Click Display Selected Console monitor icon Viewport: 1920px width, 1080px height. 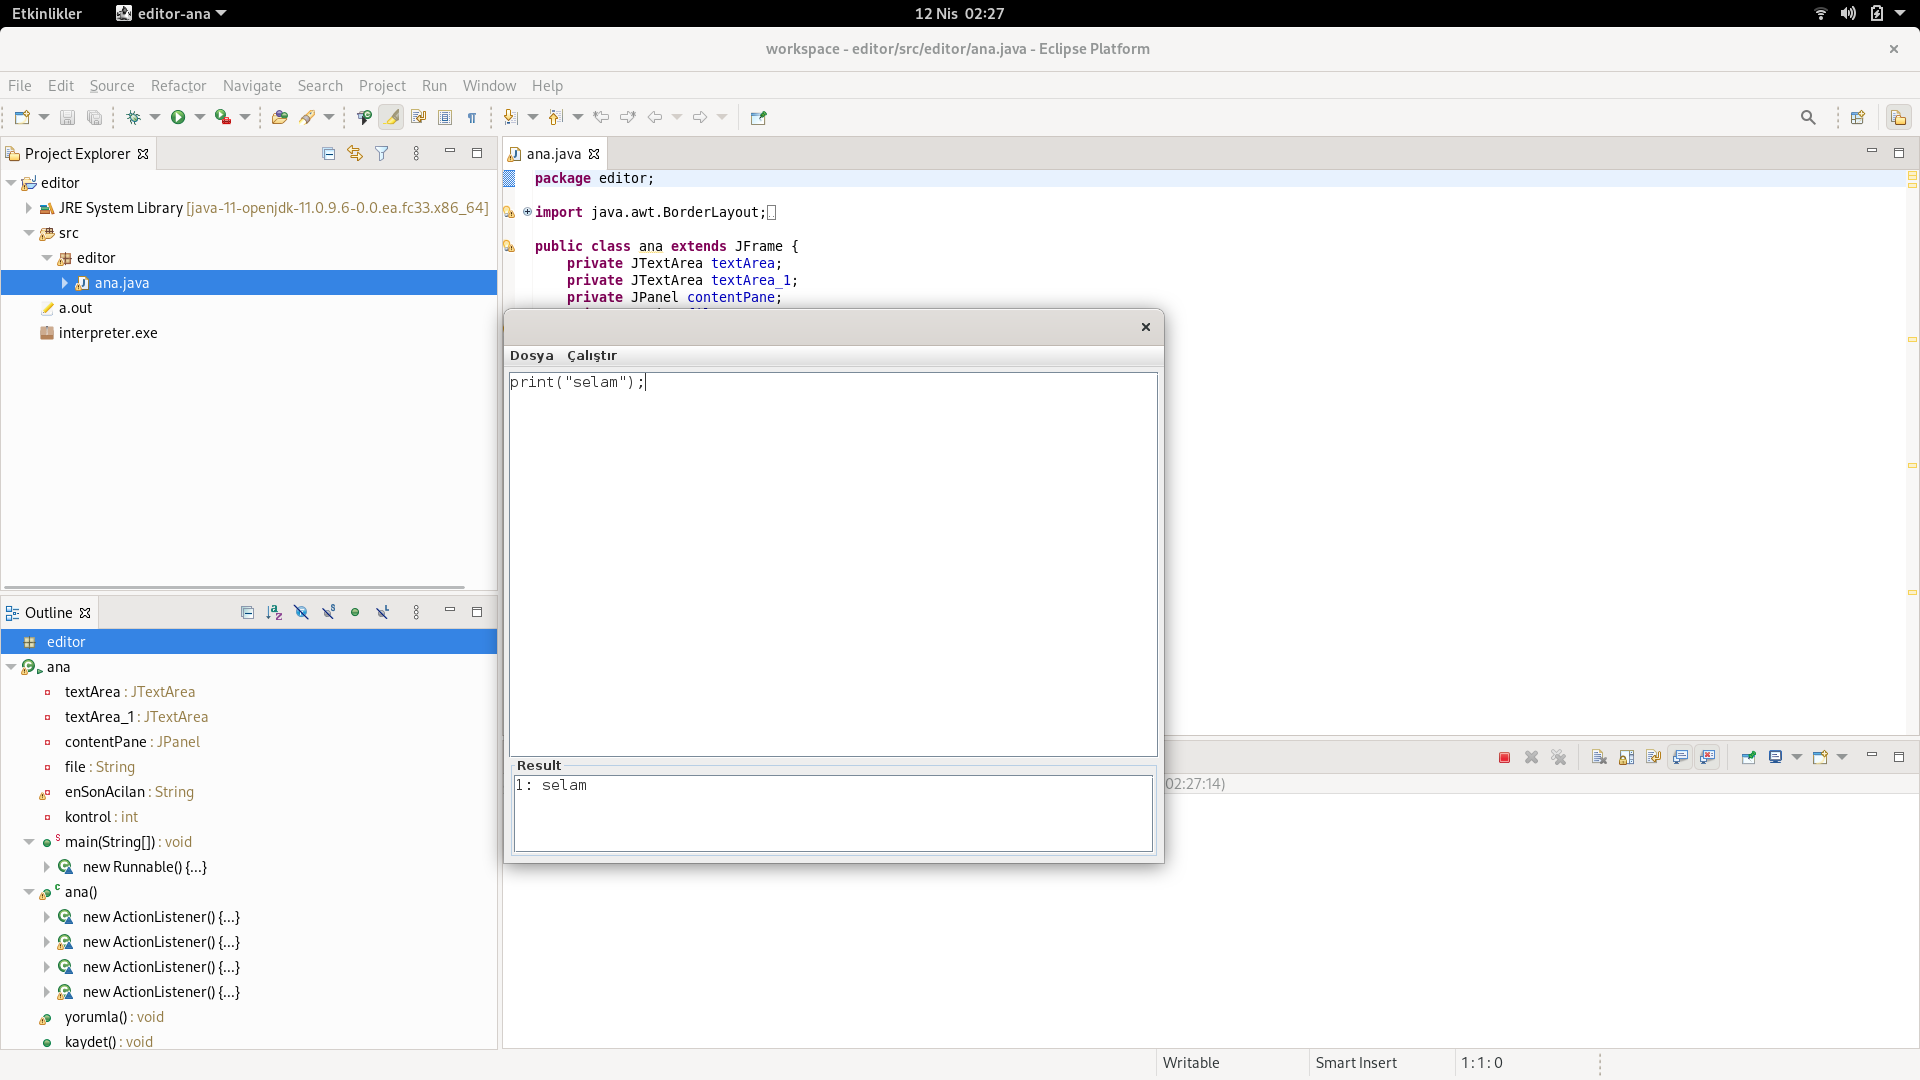click(1776, 758)
